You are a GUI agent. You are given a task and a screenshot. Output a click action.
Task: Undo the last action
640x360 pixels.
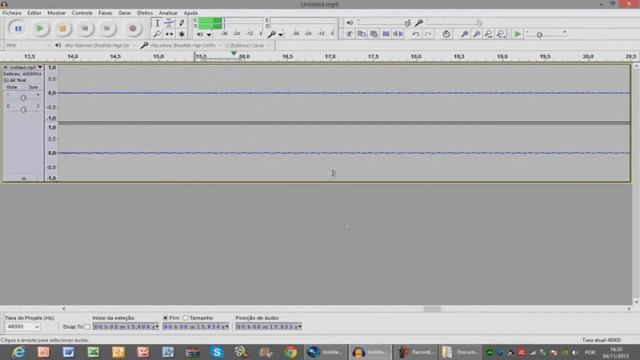416,34
